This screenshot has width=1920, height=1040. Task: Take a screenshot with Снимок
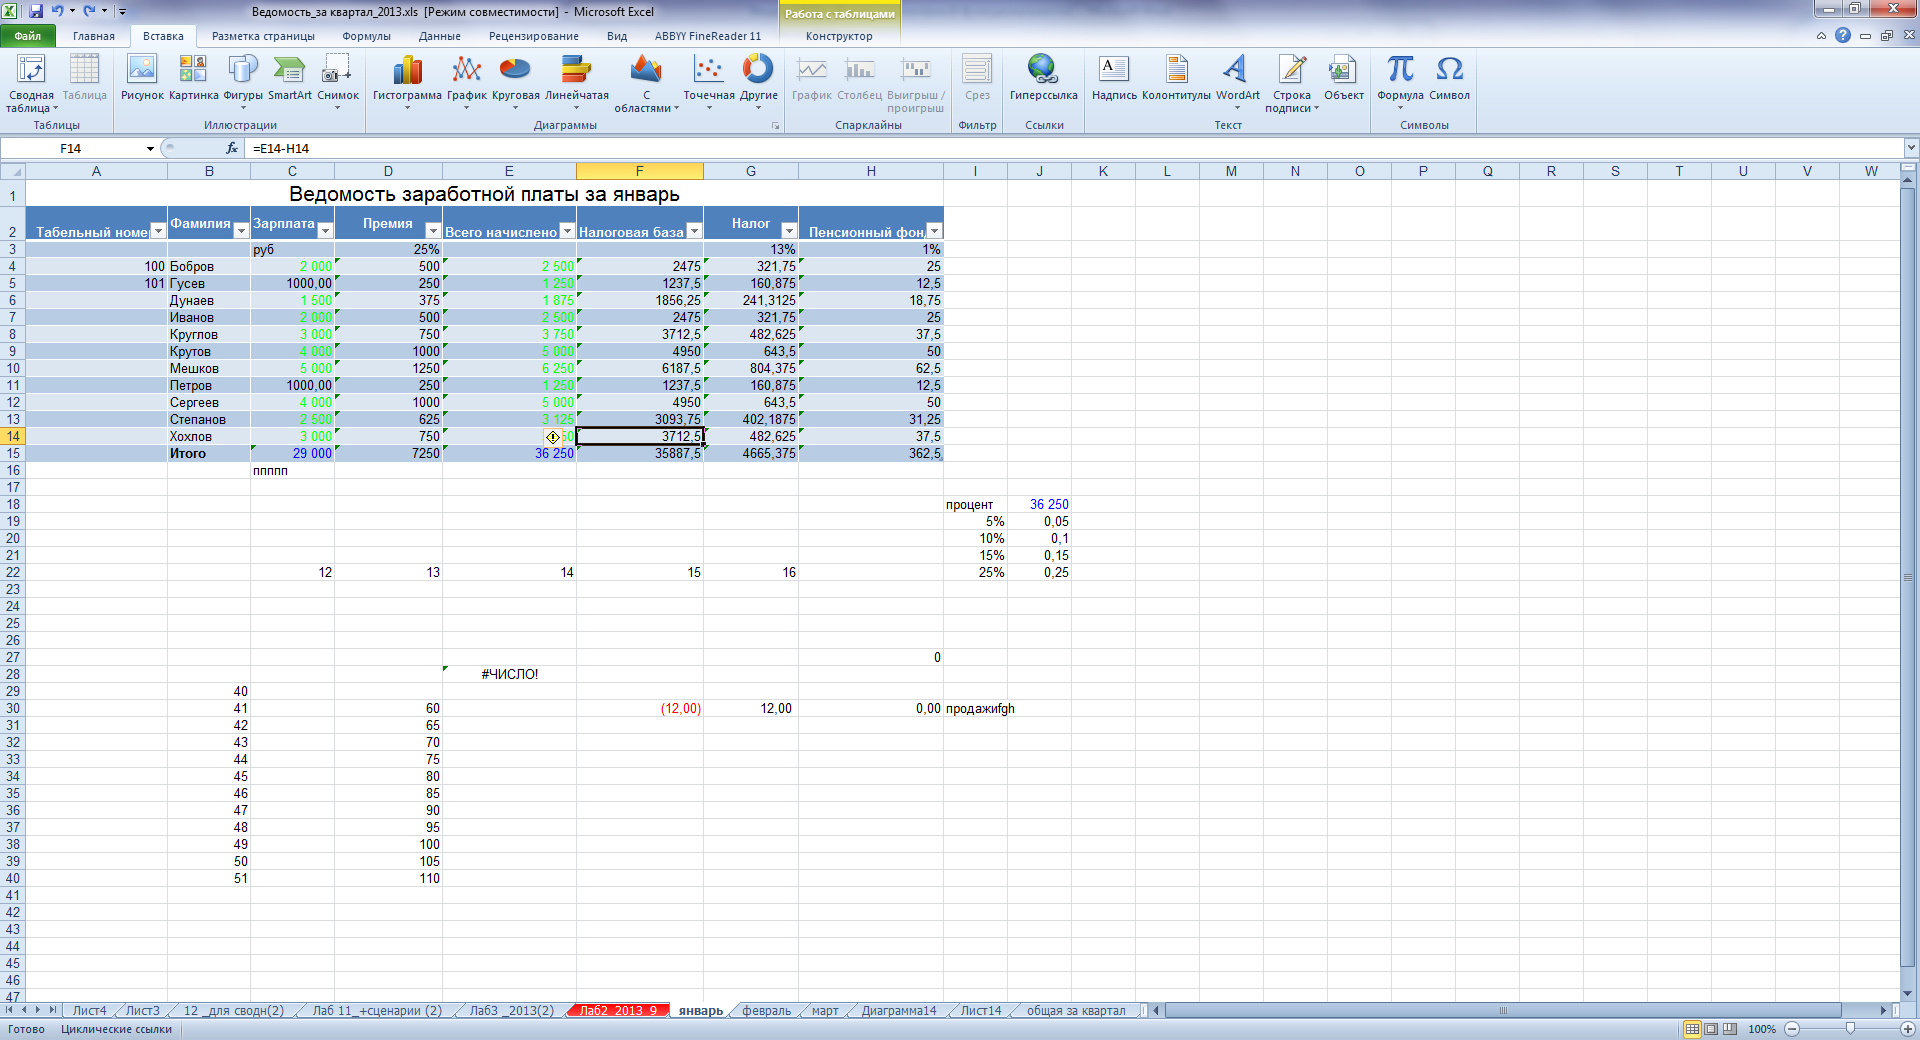tap(338, 83)
